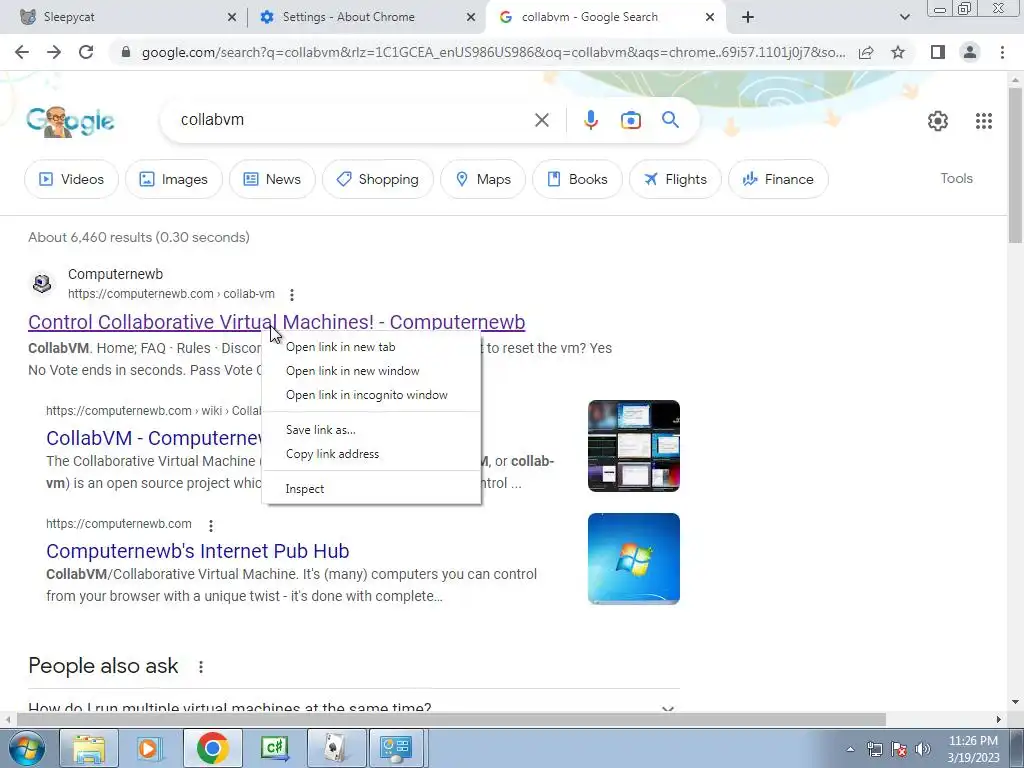Open more options next to People also ask
This screenshot has width=1024, height=768.
200,667
